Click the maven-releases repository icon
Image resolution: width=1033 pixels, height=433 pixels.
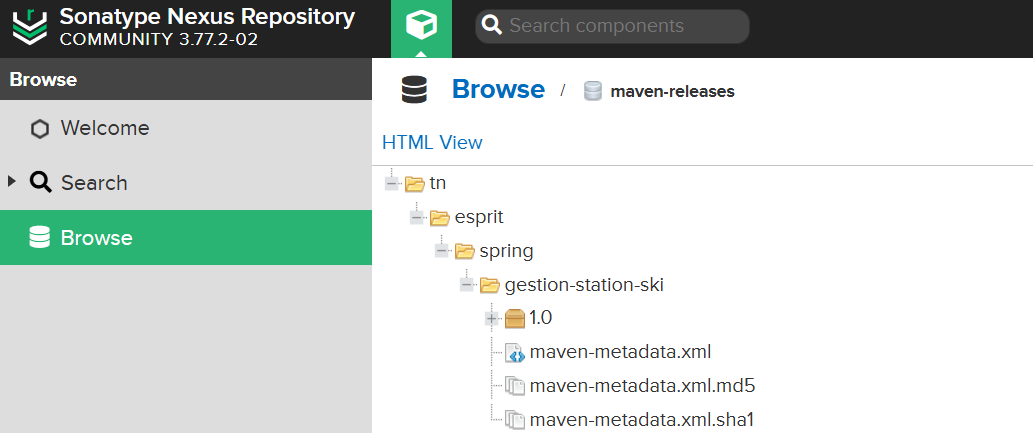pyautogui.click(x=593, y=91)
